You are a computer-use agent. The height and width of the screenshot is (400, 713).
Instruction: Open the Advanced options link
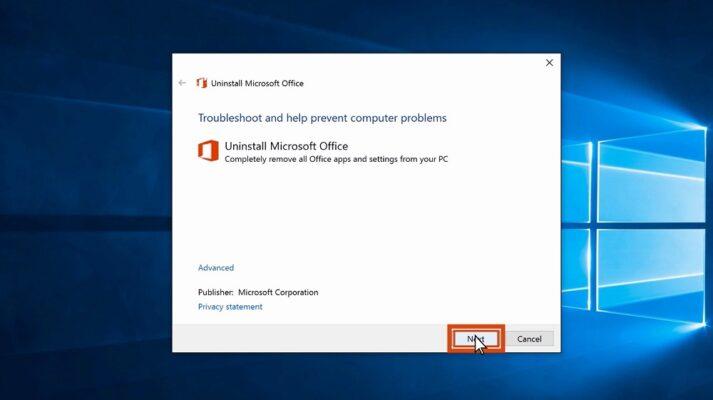pyautogui.click(x=216, y=268)
